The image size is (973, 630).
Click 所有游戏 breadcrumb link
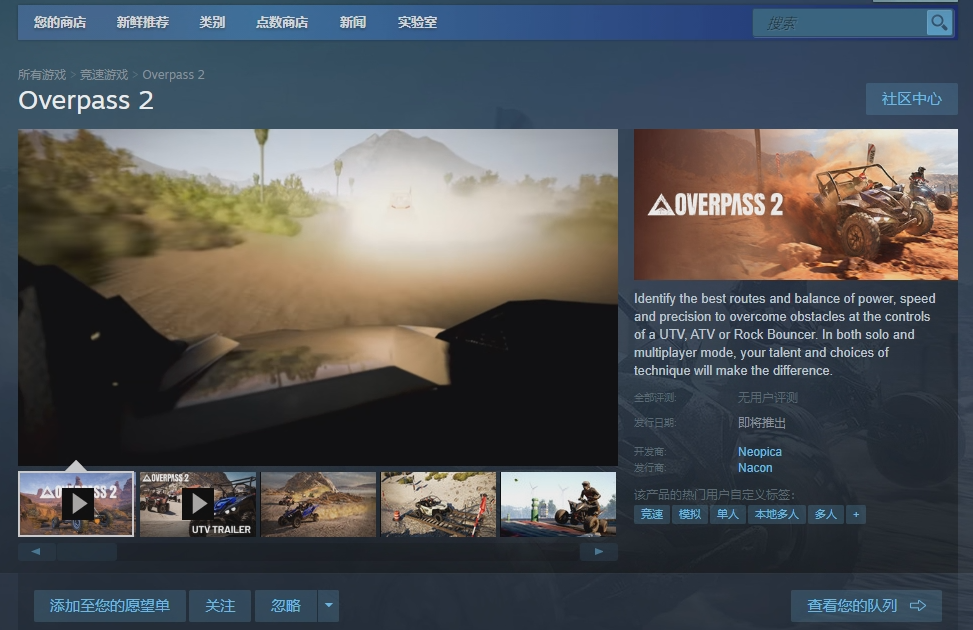pyautogui.click(x=42, y=75)
